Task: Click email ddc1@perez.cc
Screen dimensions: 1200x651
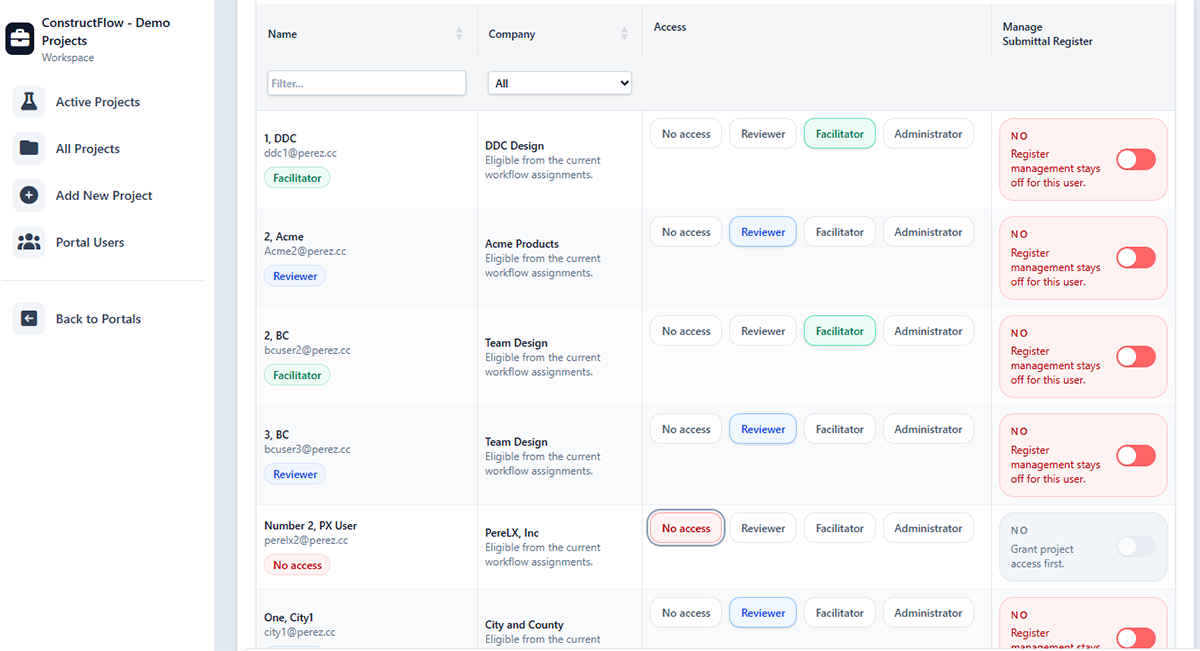Action: (x=301, y=153)
